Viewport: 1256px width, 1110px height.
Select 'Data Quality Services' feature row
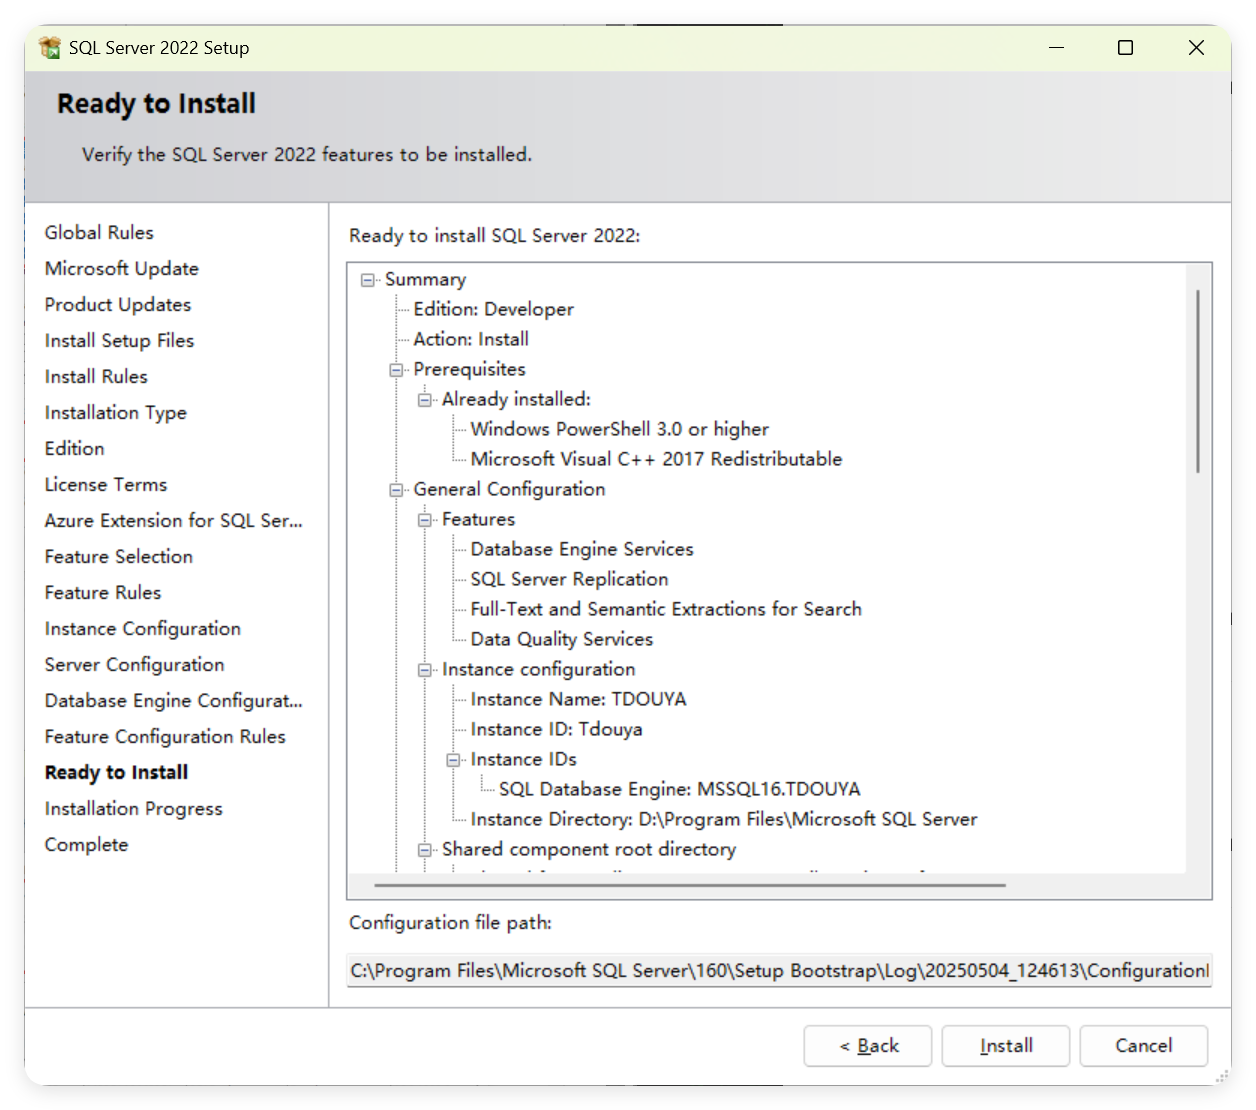[x=562, y=639]
